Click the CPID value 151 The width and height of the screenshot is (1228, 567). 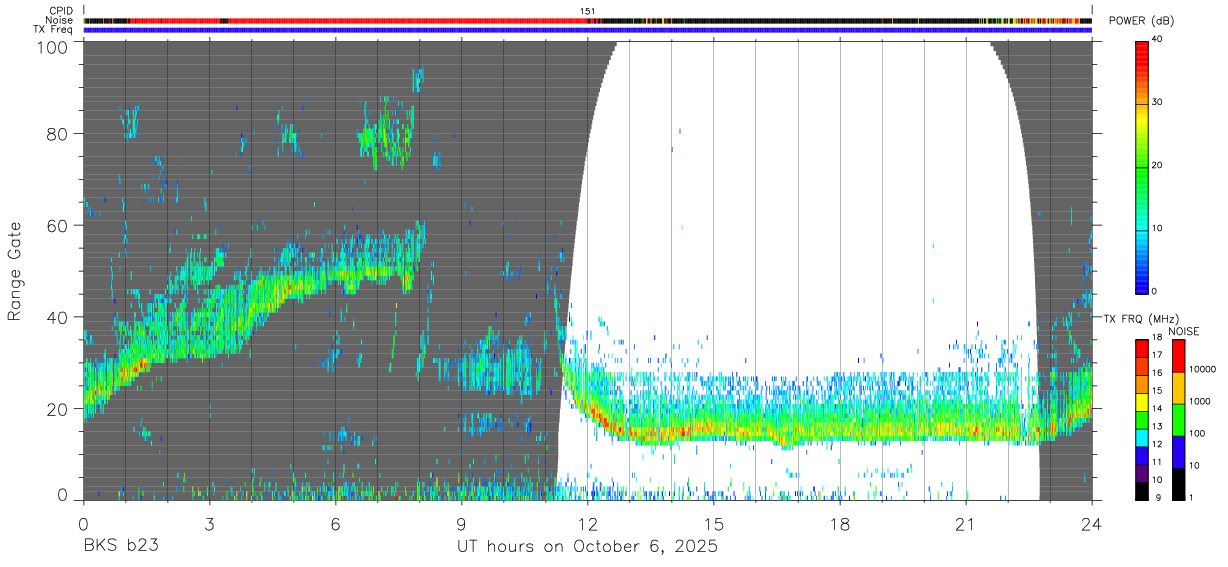(x=587, y=11)
